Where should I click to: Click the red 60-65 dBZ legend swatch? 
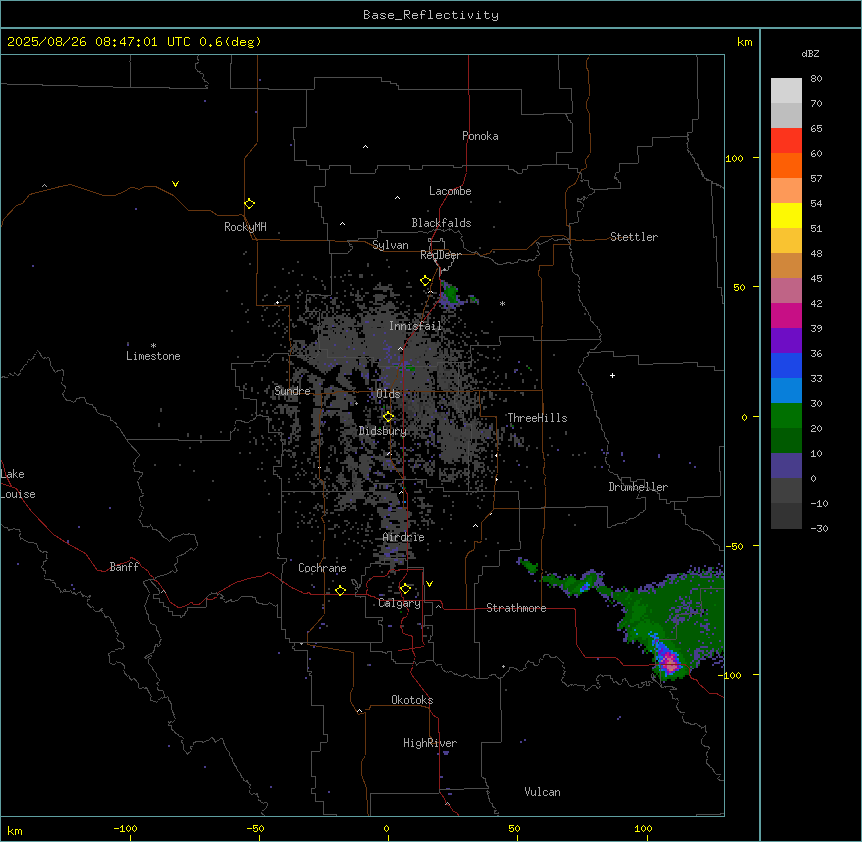[786, 141]
